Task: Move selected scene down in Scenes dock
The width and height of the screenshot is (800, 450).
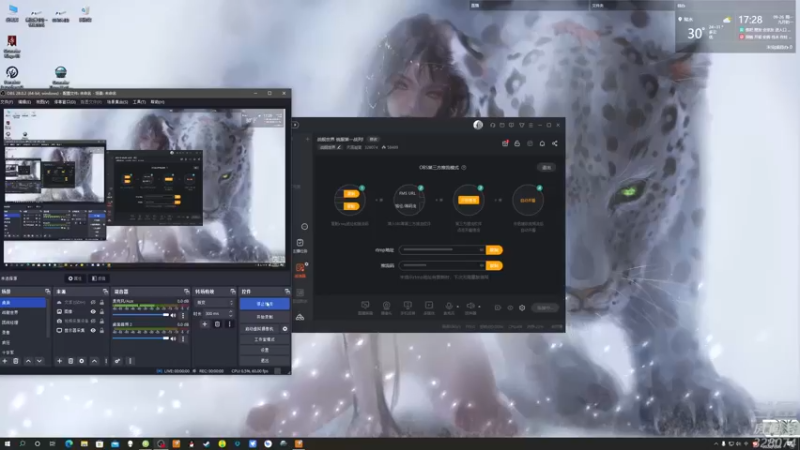Action: [x=39, y=361]
